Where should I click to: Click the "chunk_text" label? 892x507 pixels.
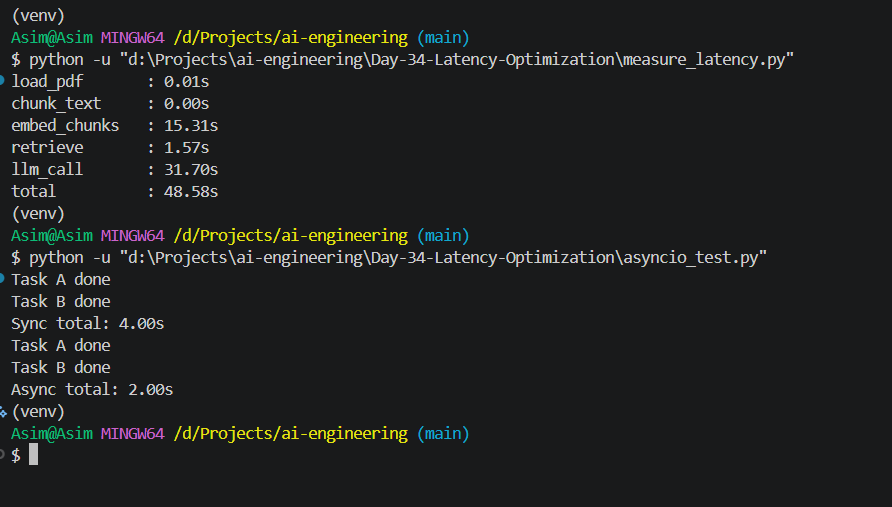coord(56,104)
